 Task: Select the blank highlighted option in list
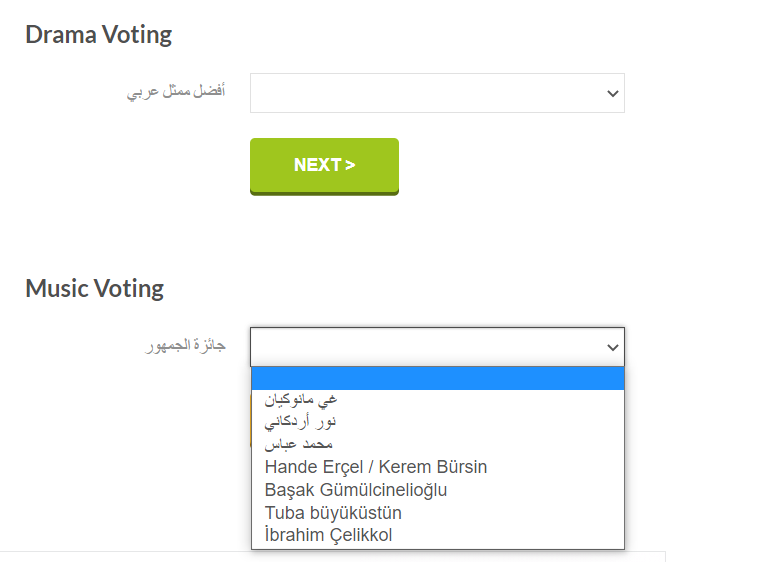(437, 378)
